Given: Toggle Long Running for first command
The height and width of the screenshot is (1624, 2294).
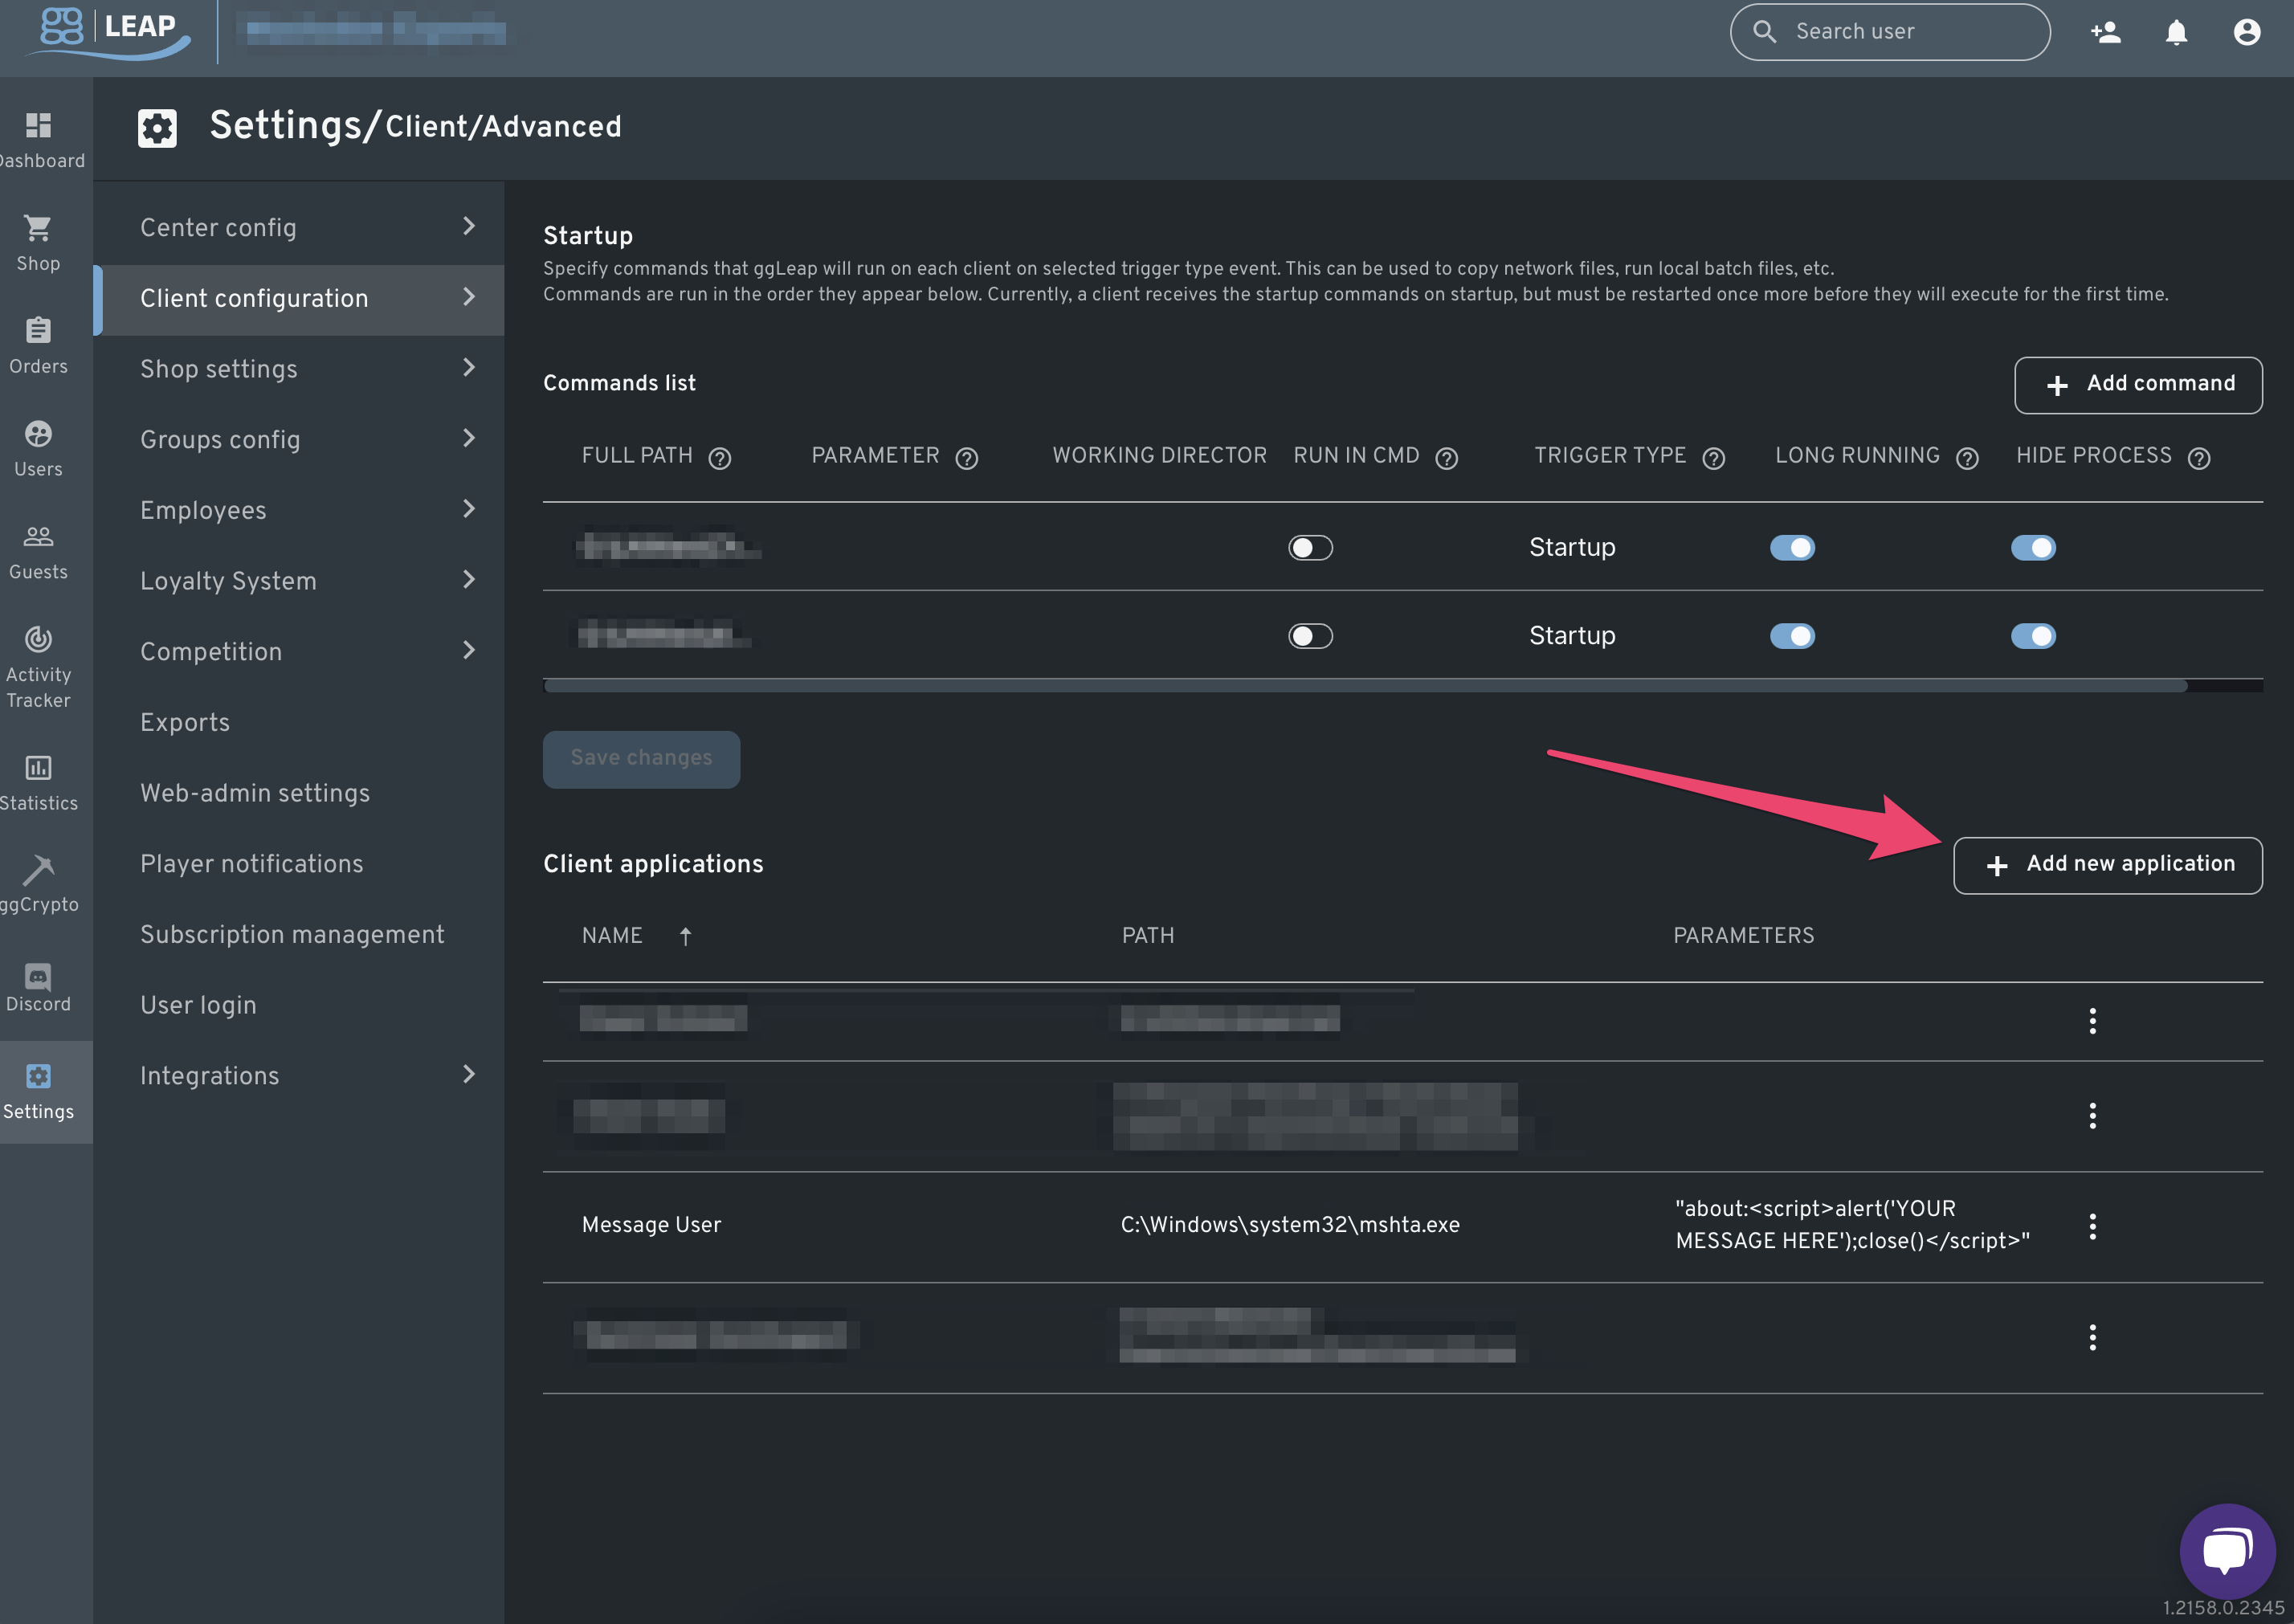Looking at the screenshot, I should point(1792,548).
